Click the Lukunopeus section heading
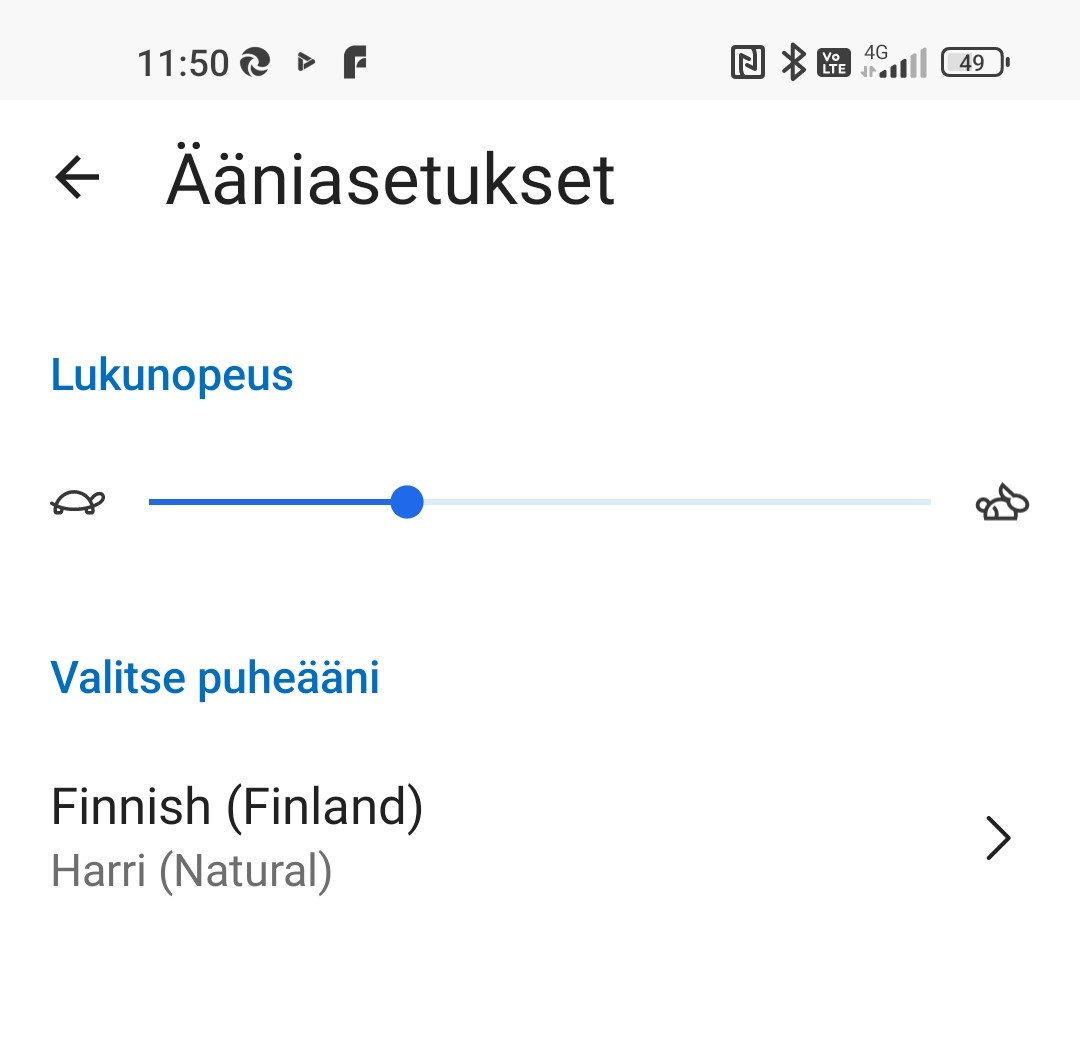 tap(172, 375)
